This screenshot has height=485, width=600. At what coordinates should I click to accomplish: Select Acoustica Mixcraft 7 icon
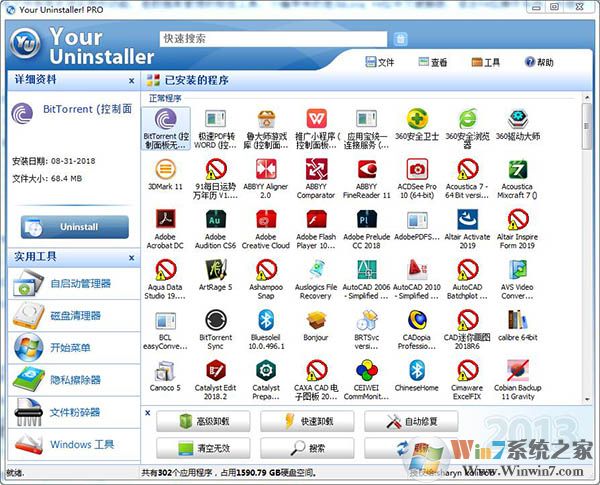pos(518,169)
